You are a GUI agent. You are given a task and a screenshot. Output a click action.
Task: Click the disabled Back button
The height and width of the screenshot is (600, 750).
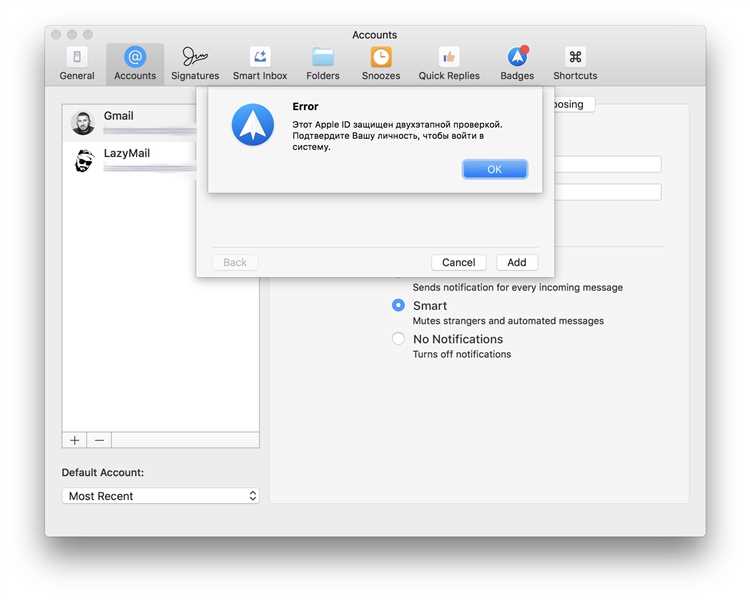point(235,262)
